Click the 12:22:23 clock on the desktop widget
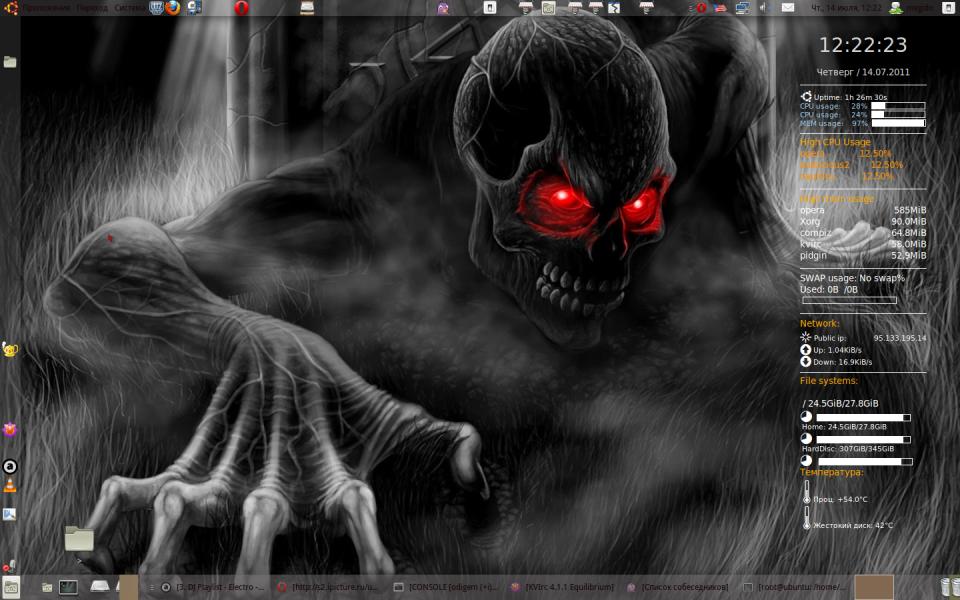 863,45
